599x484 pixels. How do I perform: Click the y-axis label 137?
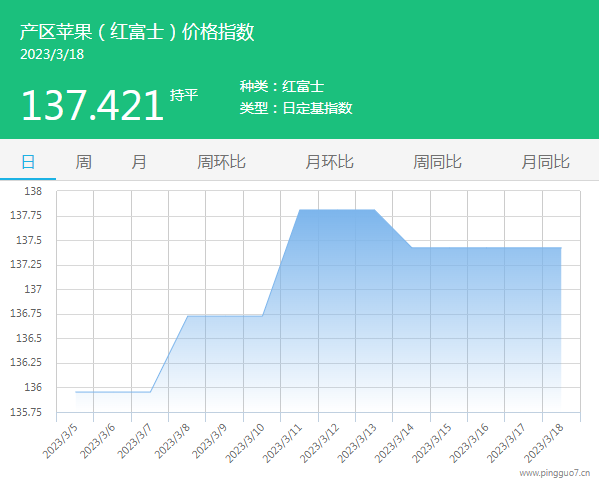pyautogui.click(x=33, y=289)
